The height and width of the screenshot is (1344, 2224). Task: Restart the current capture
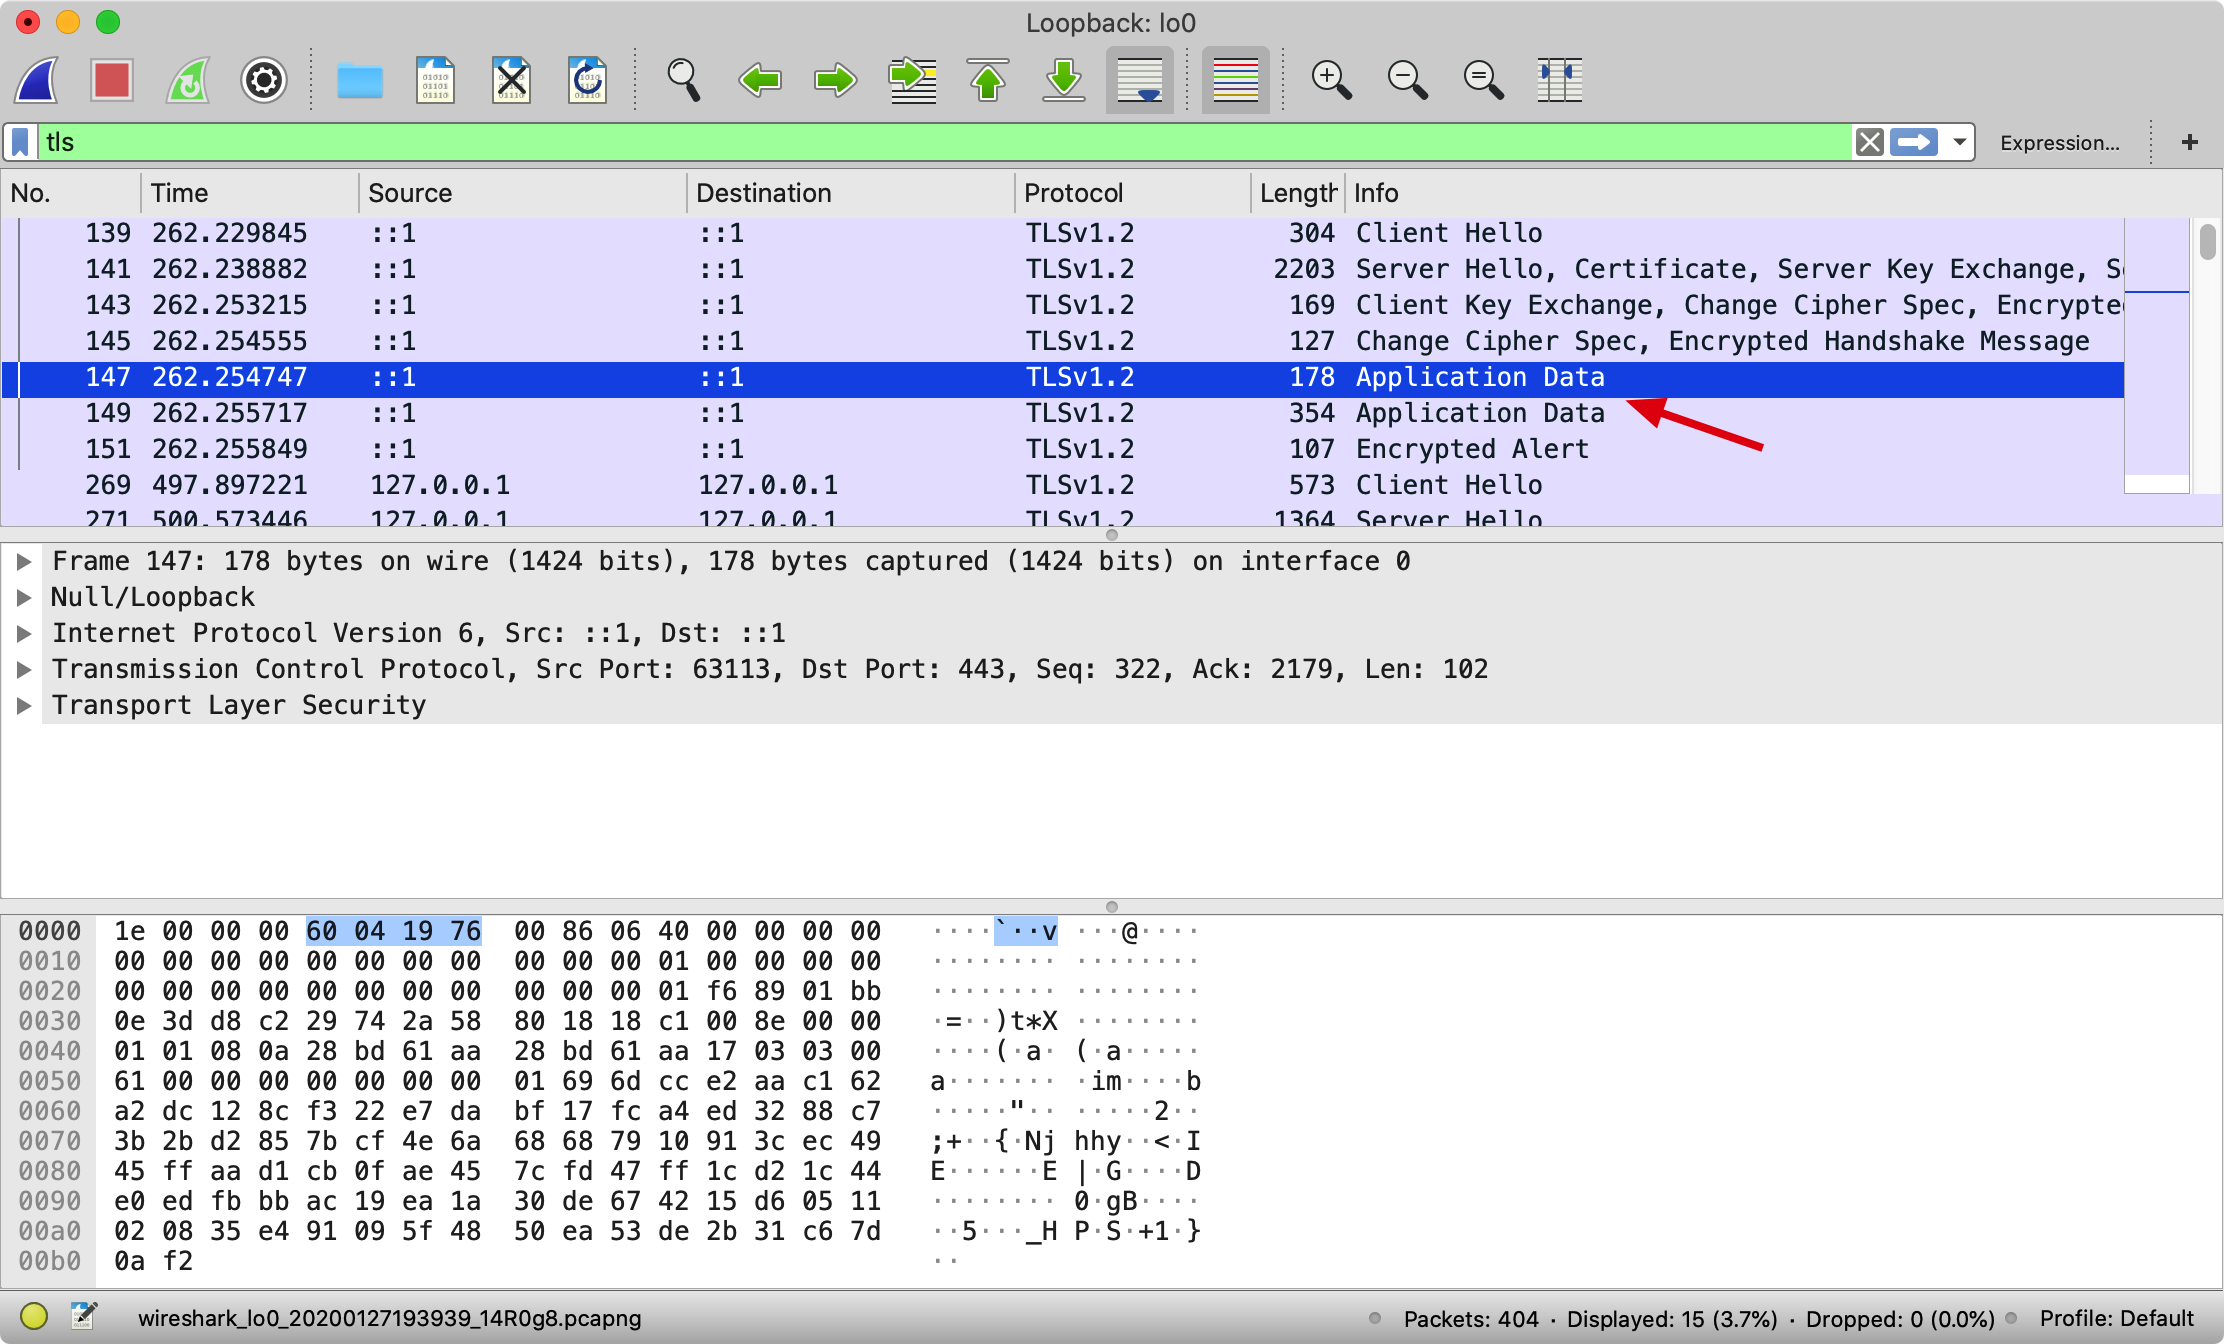188,80
